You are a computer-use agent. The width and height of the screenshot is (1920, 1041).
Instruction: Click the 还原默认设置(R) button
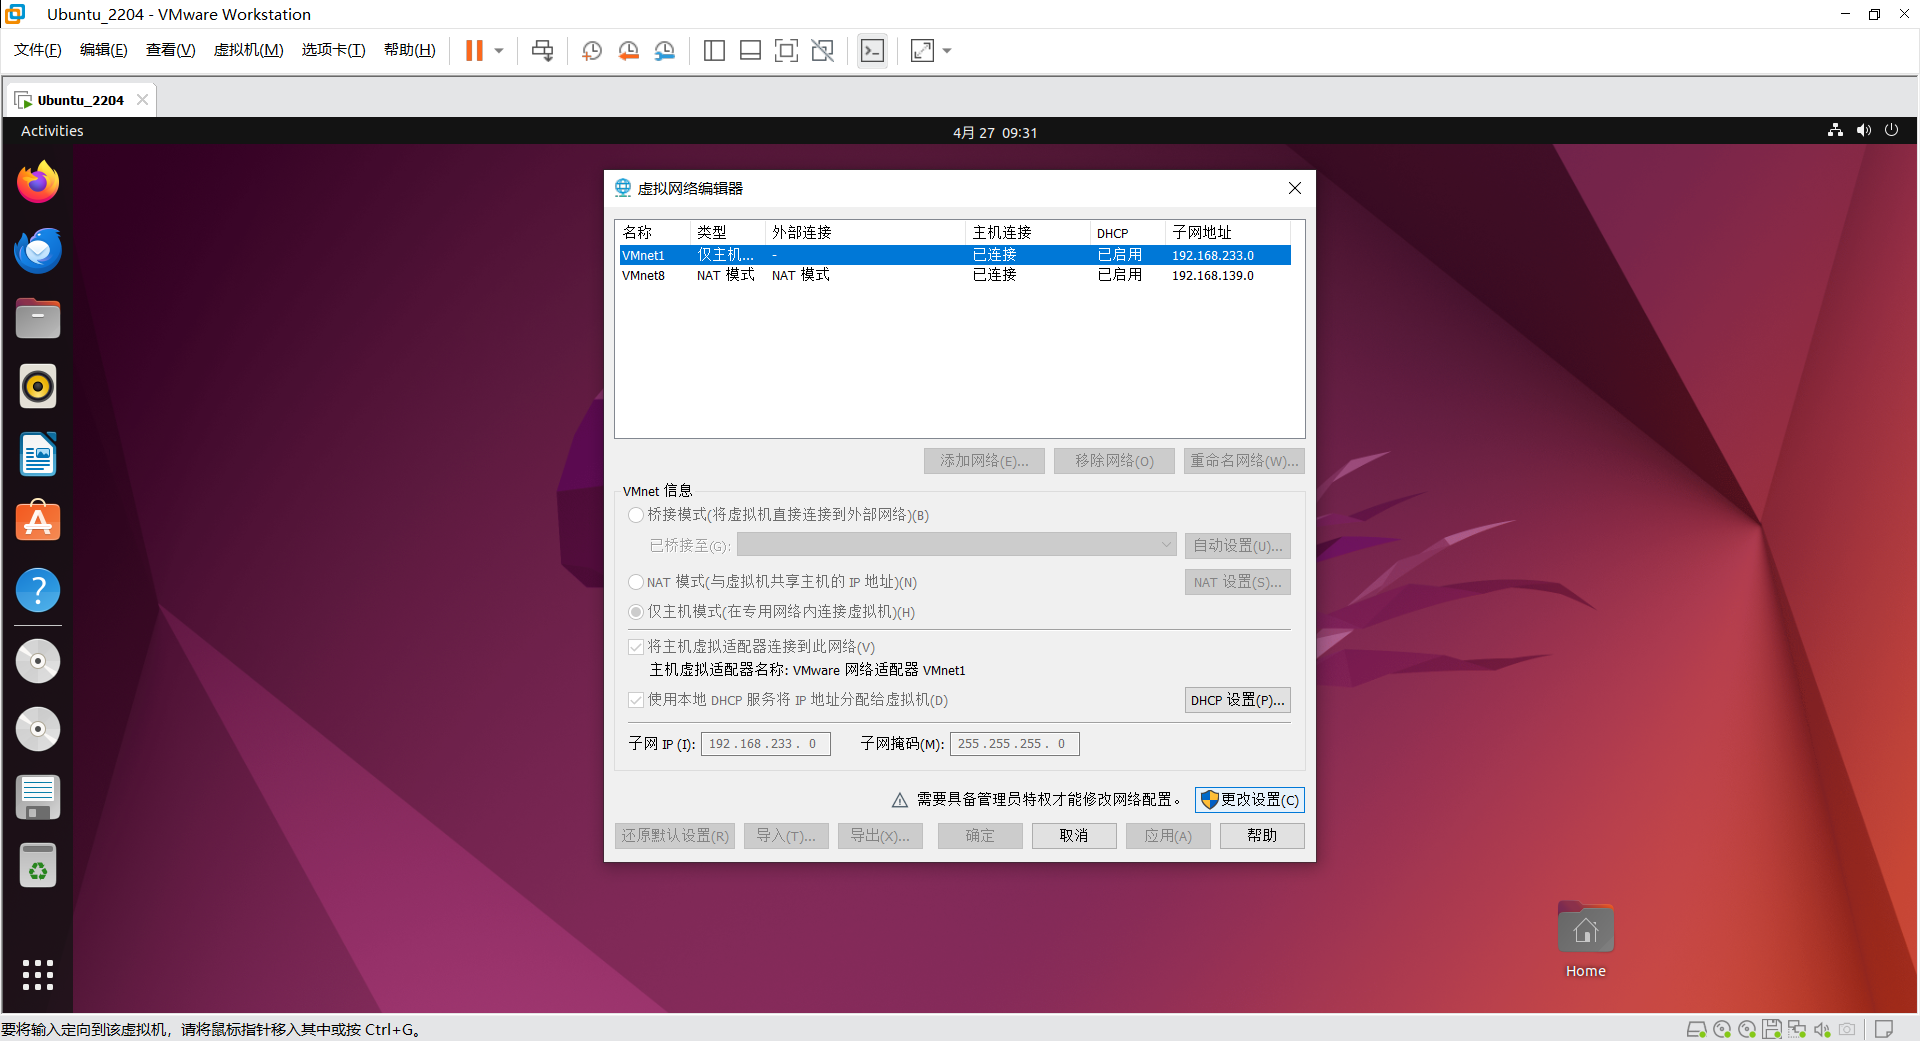coord(675,836)
